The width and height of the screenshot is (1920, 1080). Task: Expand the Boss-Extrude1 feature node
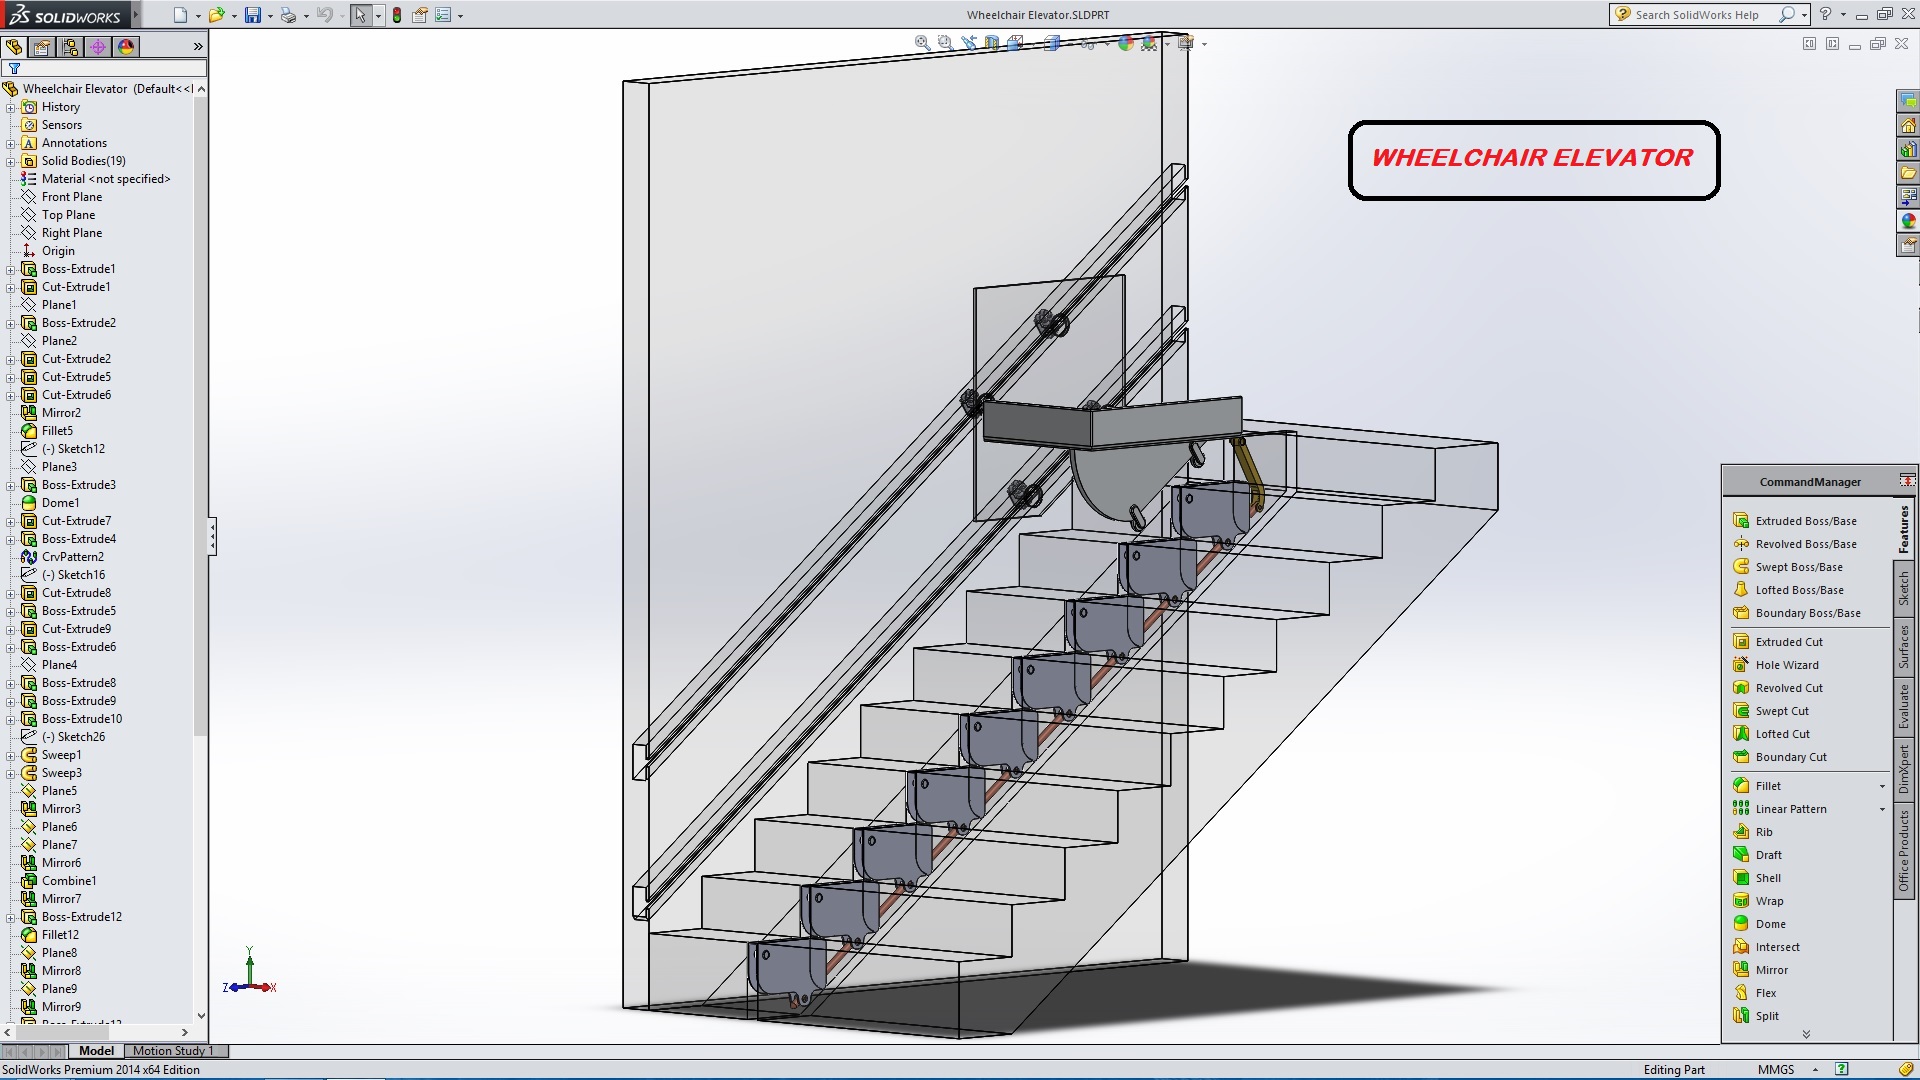tap(11, 269)
